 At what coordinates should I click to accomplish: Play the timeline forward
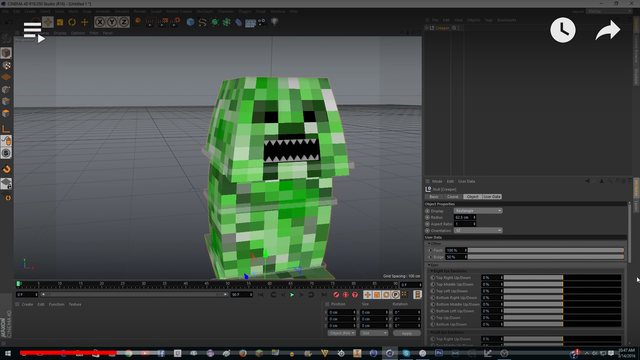point(292,295)
